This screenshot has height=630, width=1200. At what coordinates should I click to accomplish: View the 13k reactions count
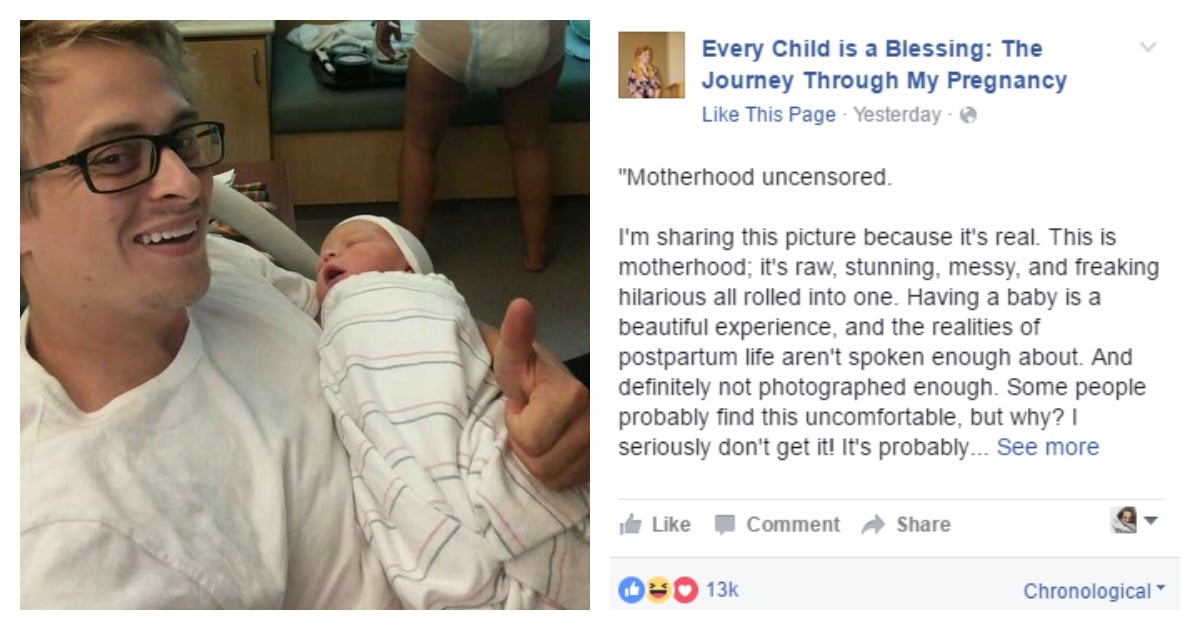tap(721, 590)
